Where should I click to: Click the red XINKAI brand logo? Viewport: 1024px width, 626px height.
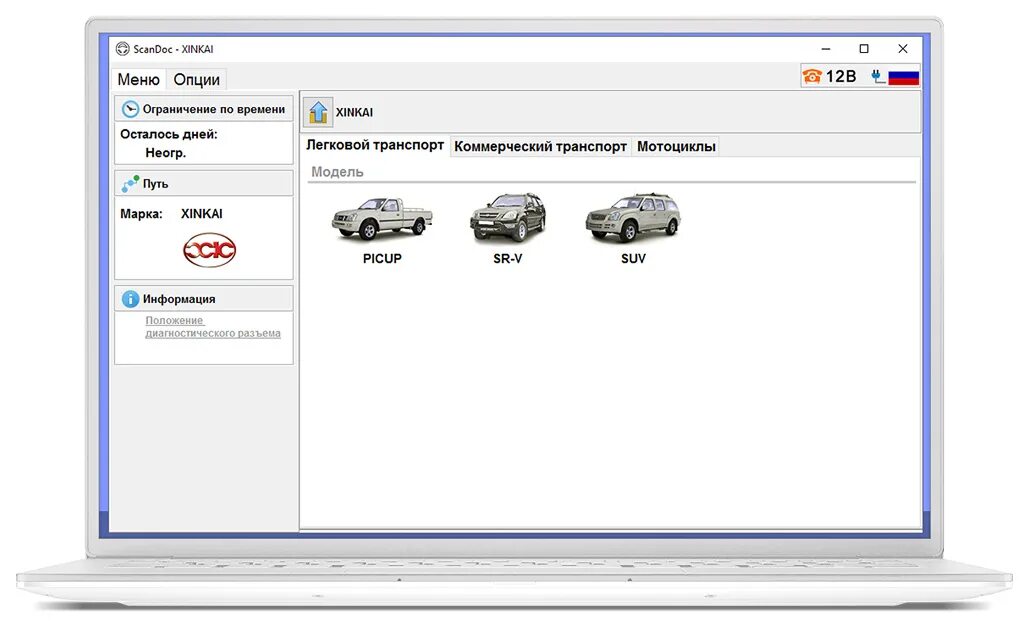coord(209,250)
